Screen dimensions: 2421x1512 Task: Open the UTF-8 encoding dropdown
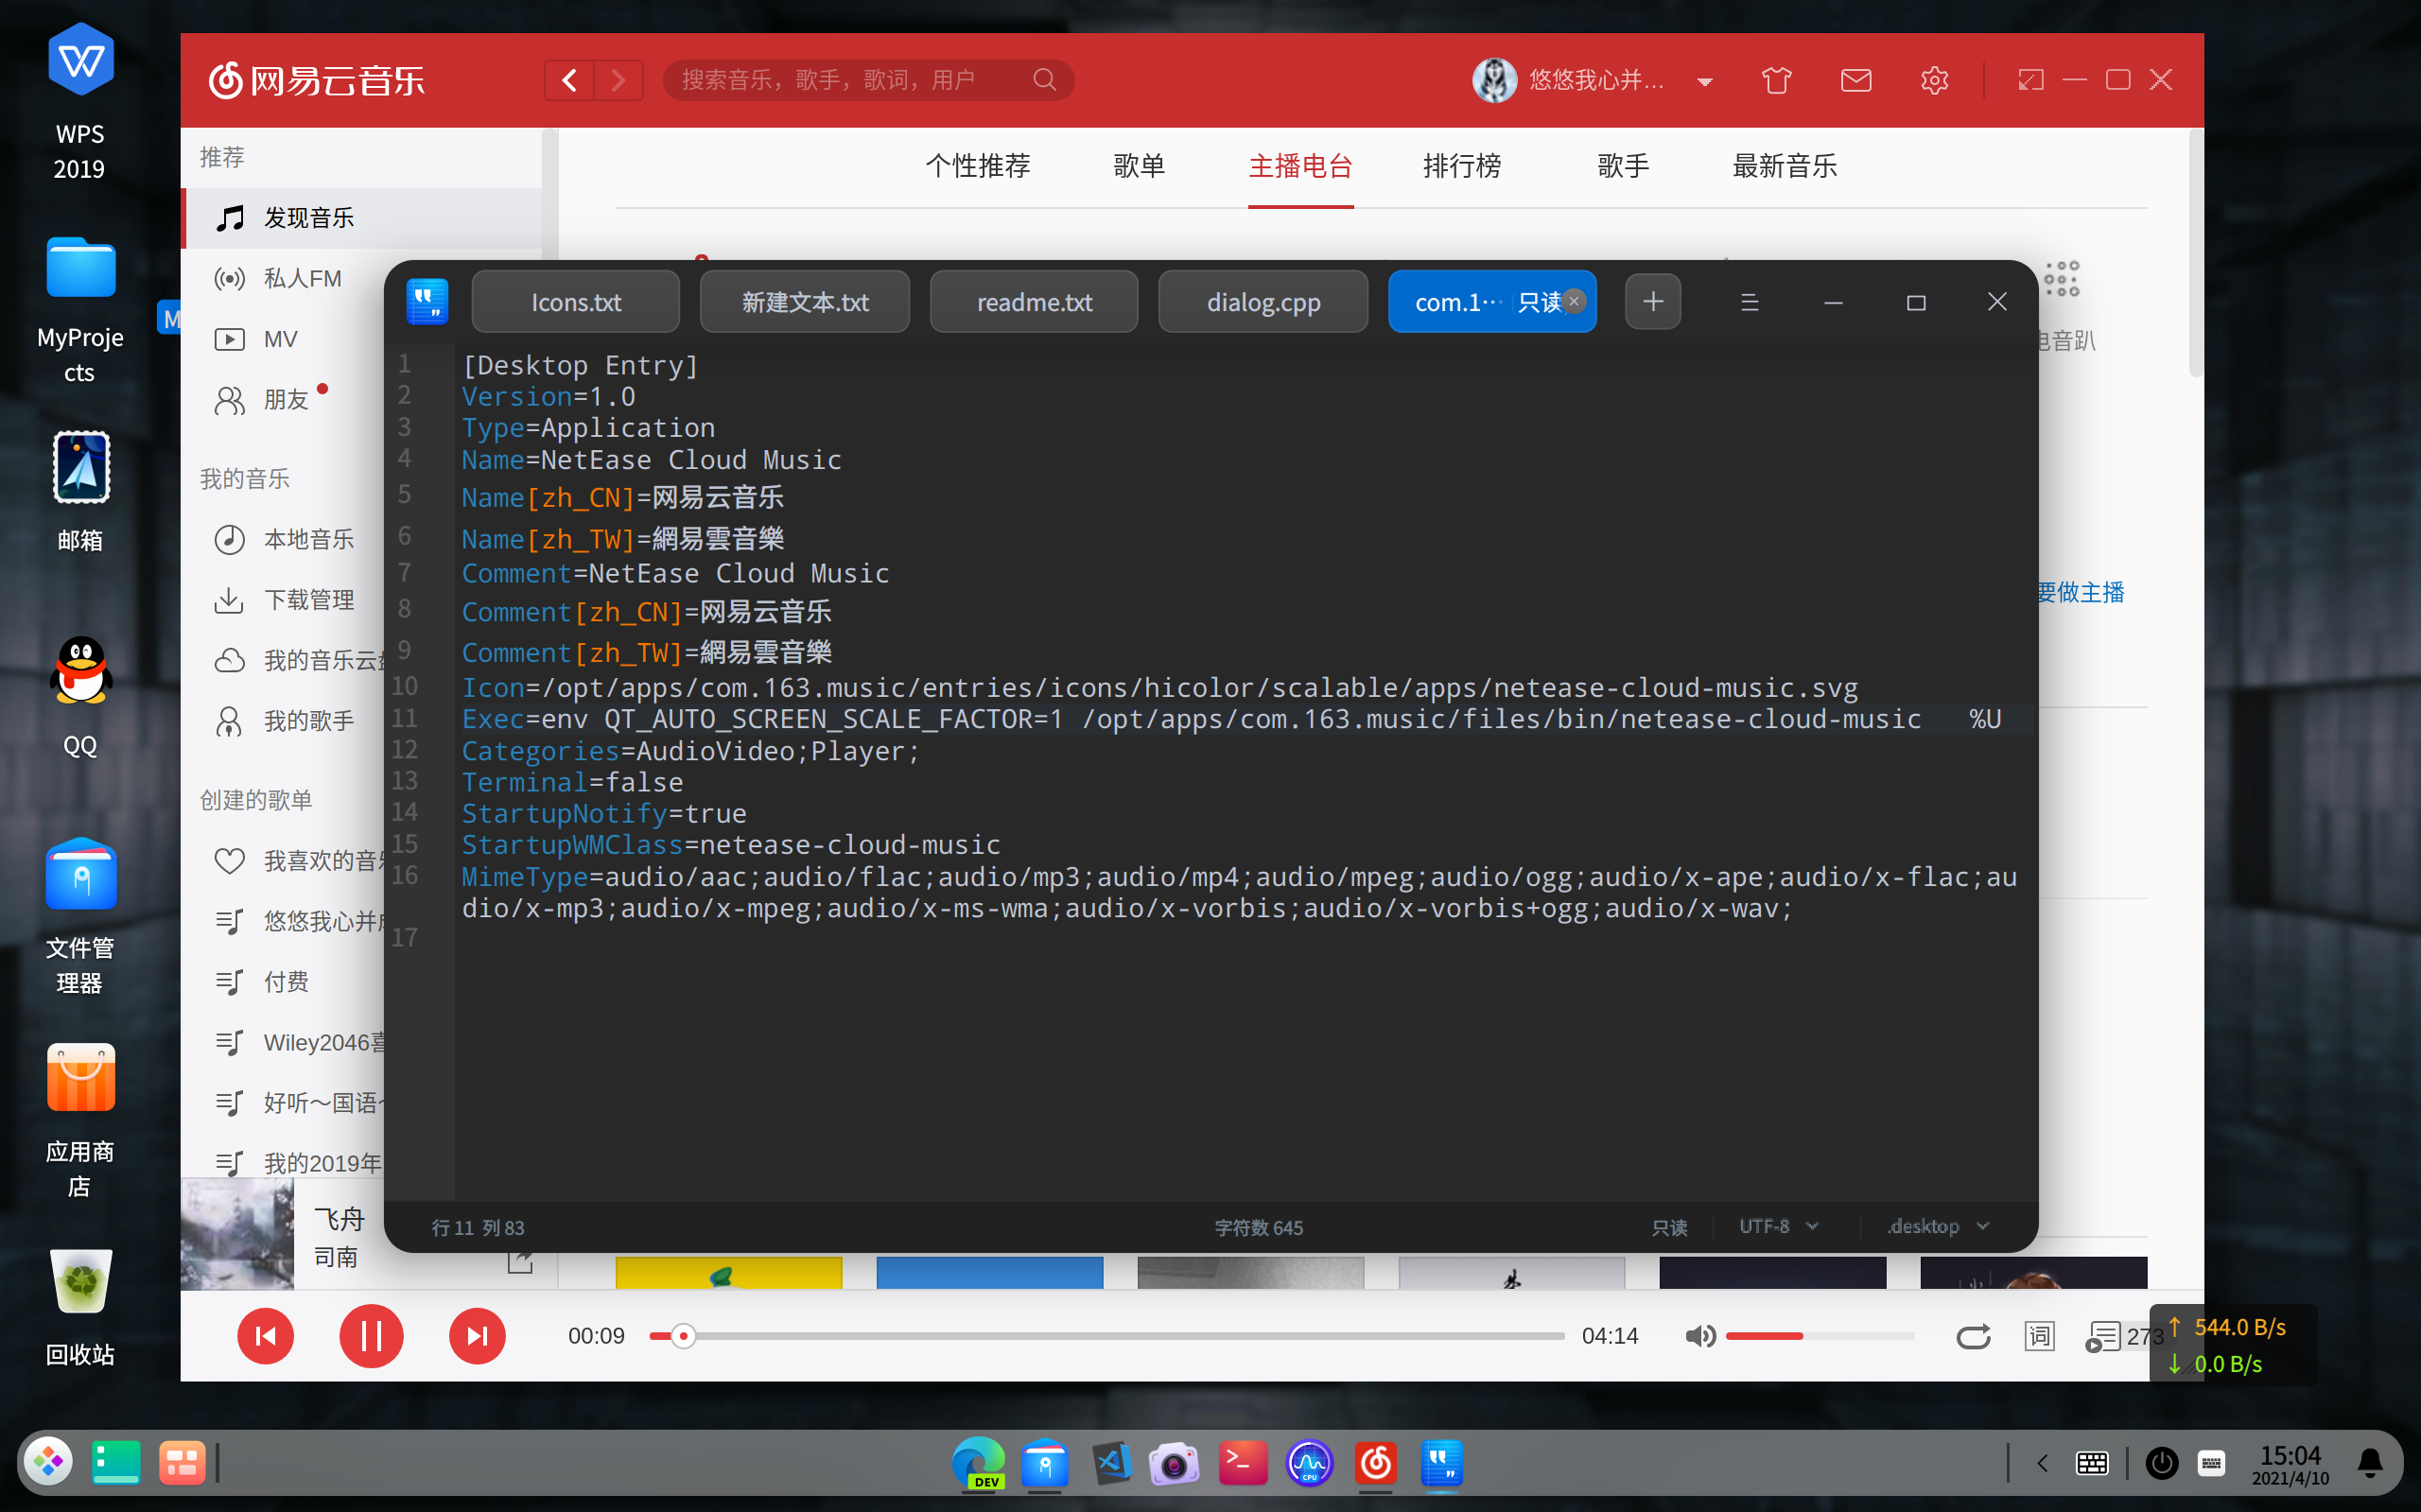coord(1778,1226)
